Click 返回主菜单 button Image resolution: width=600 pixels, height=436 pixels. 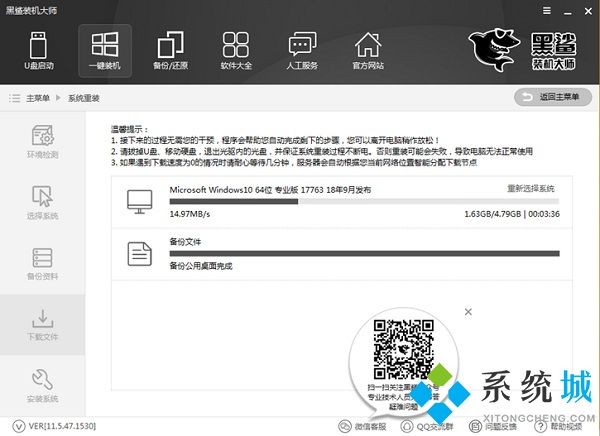[553, 97]
